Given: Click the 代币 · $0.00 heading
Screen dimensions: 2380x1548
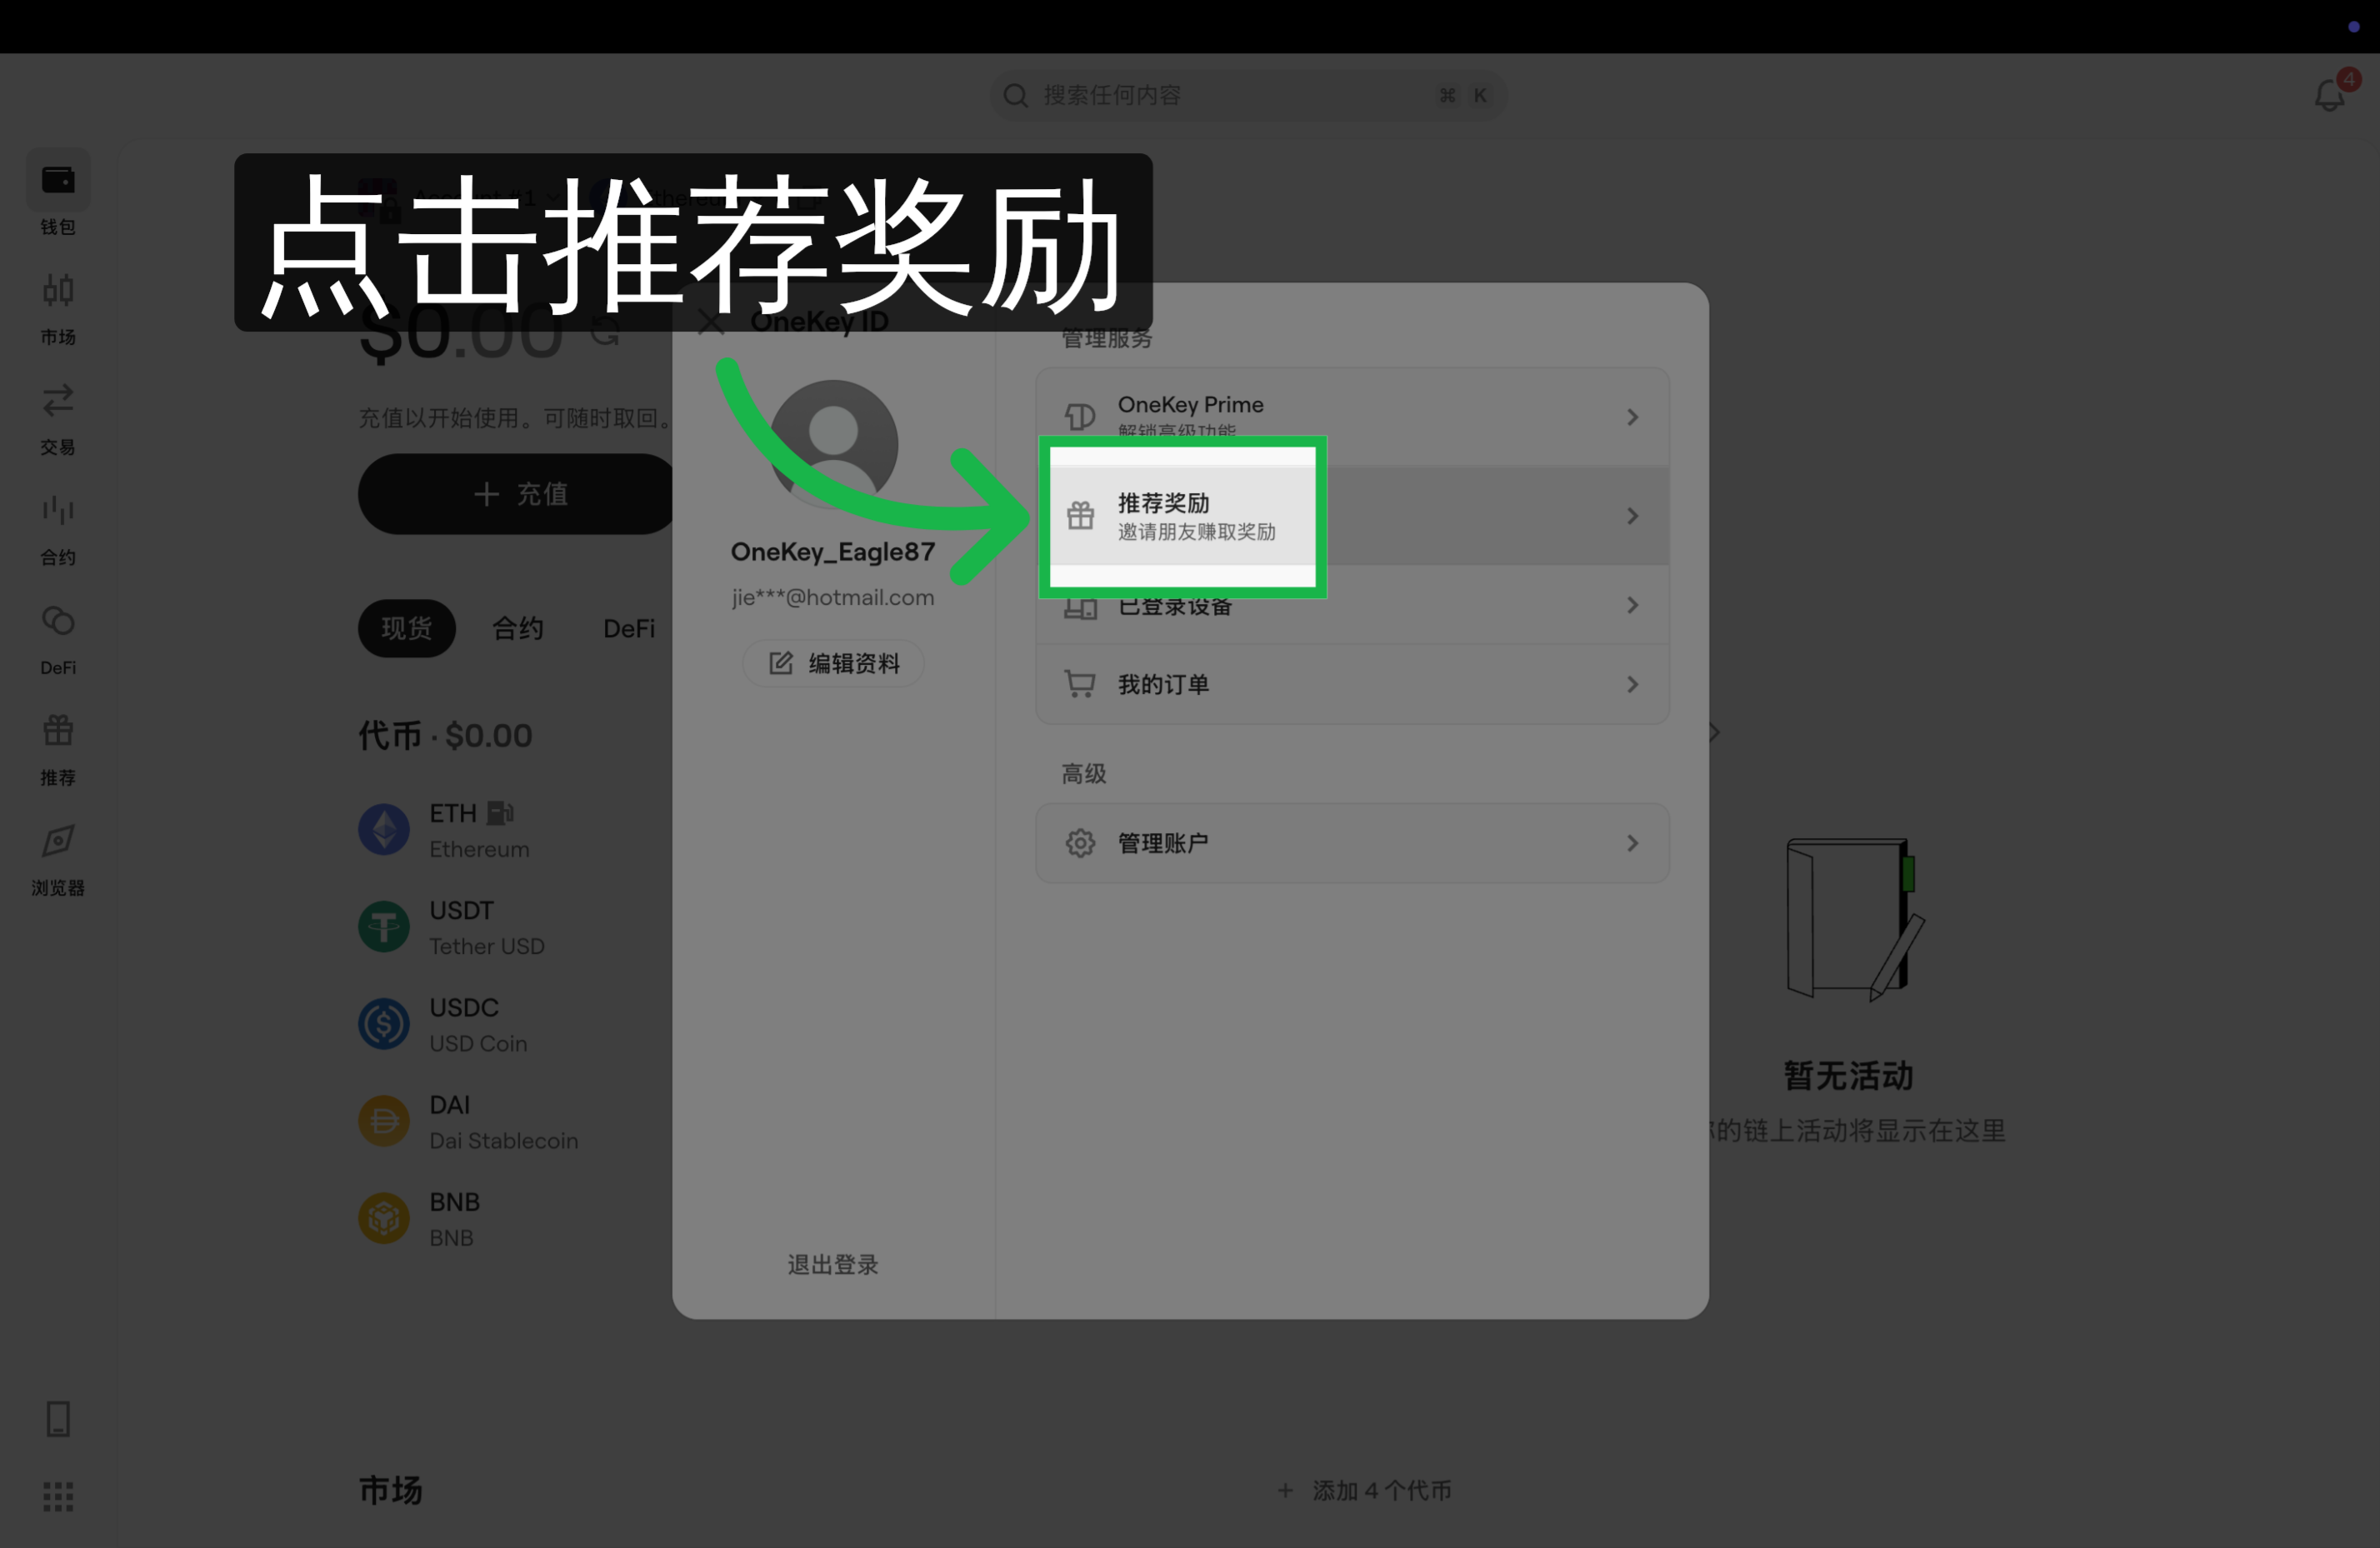Looking at the screenshot, I should (x=445, y=735).
